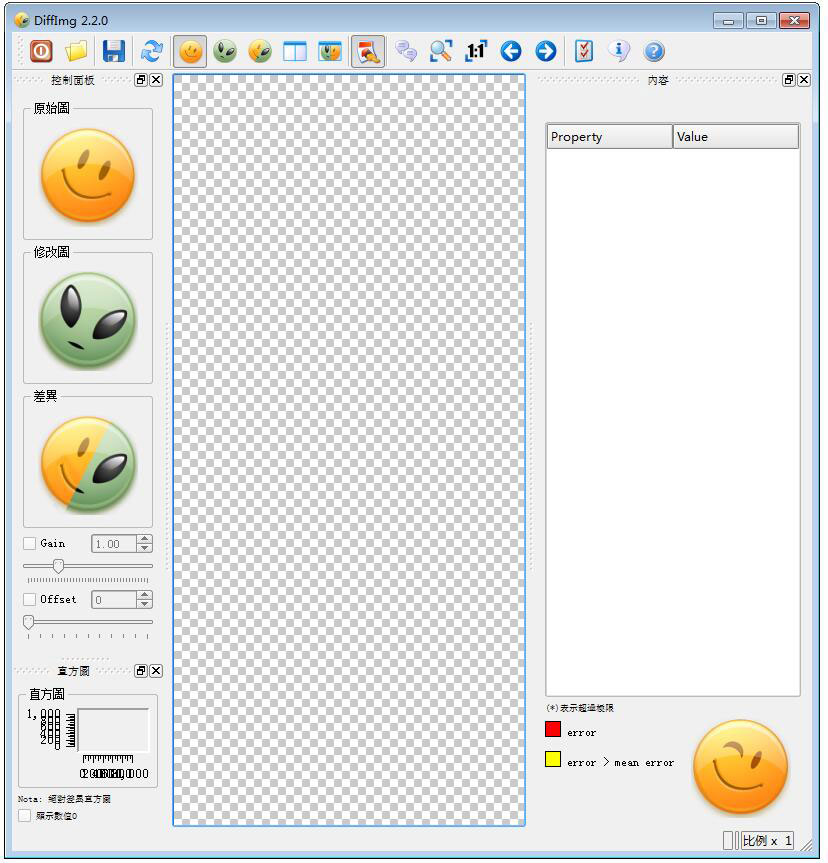Close the properties panel on right
The image size is (828, 863).
pyautogui.click(x=804, y=80)
